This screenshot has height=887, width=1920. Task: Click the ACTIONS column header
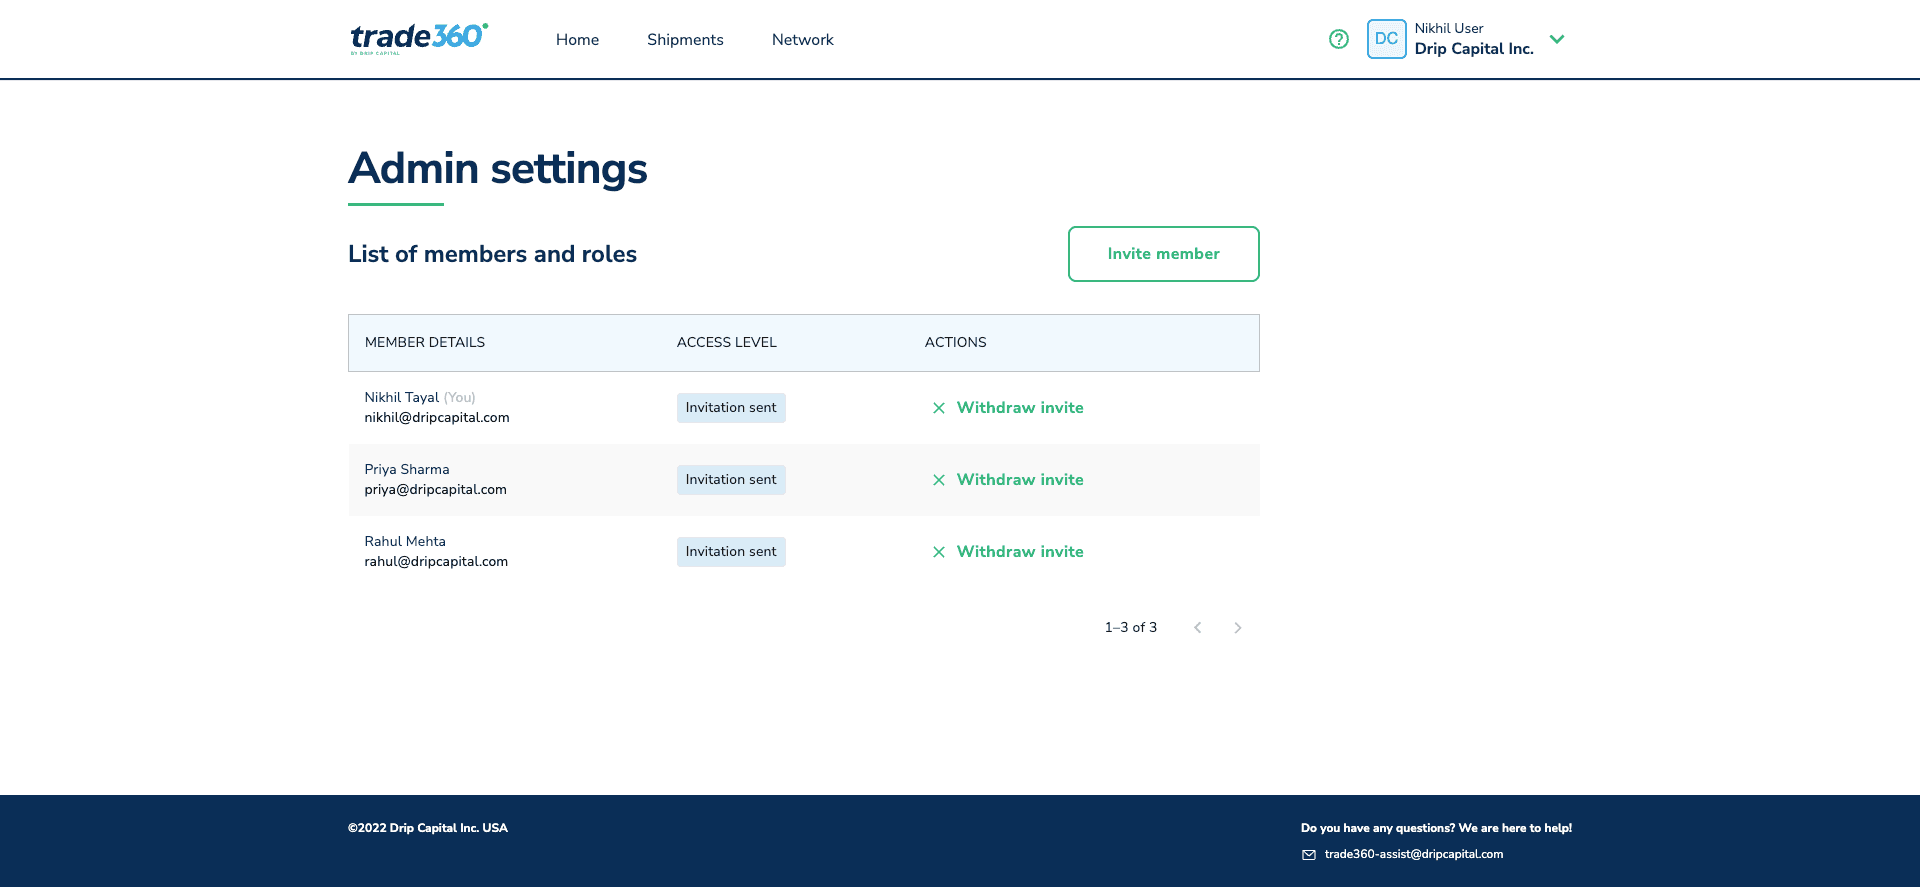coord(955,342)
